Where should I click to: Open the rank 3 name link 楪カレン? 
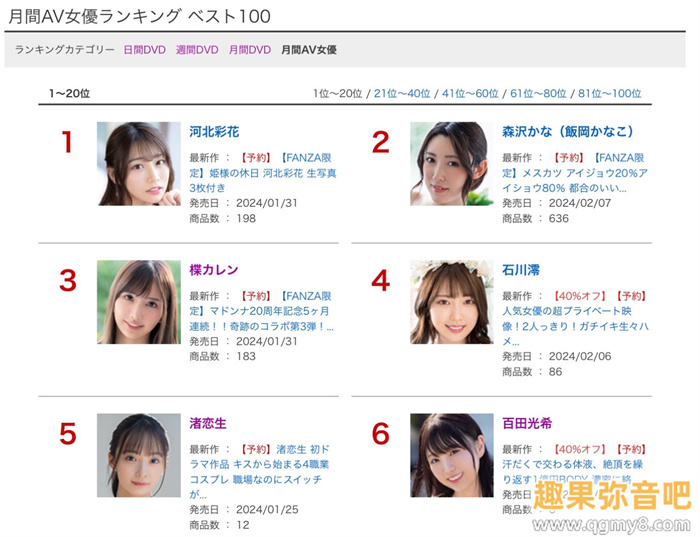[214, 270]
